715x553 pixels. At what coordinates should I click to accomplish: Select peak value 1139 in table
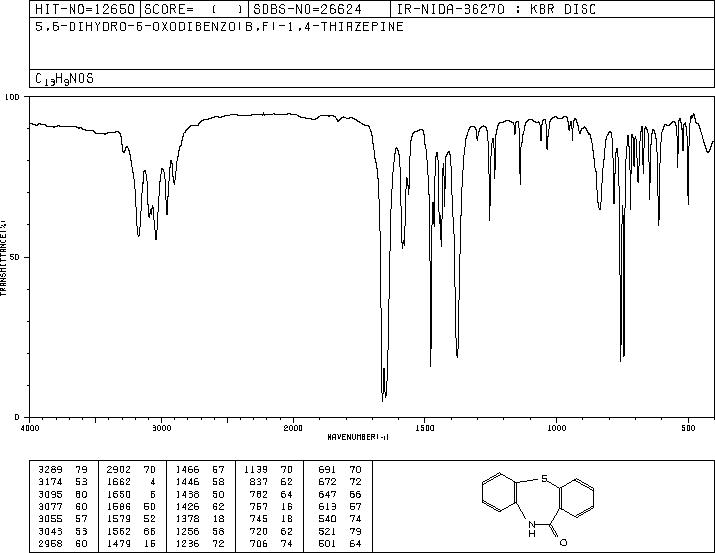coord(256,470)
